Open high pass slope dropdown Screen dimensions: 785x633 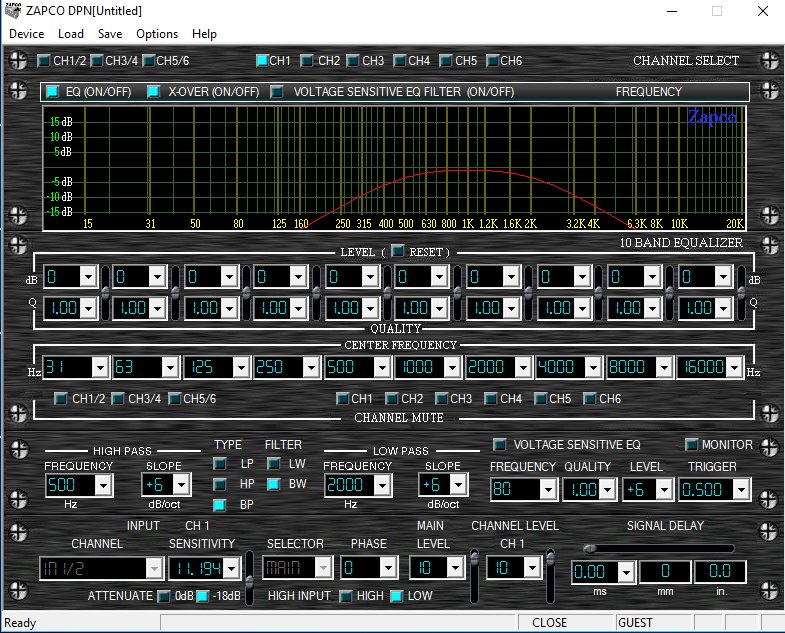click(181, 484)
